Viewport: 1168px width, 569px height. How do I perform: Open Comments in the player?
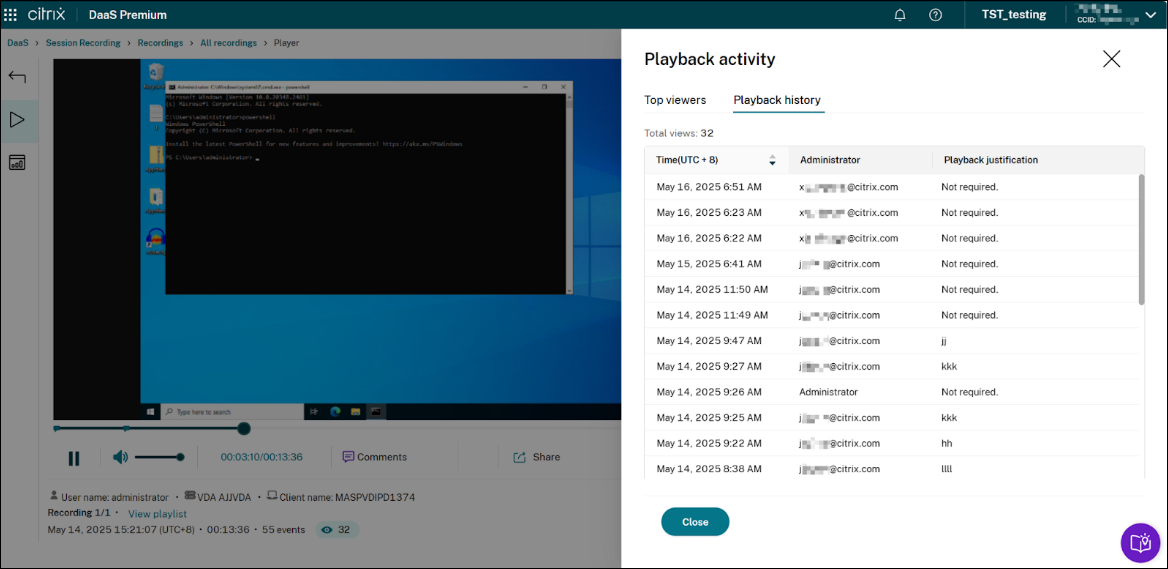375,457
